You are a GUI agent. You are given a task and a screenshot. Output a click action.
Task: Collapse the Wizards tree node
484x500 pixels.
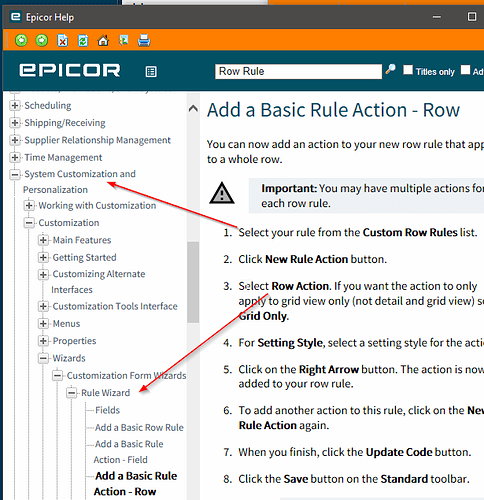[x=43, y=359]
